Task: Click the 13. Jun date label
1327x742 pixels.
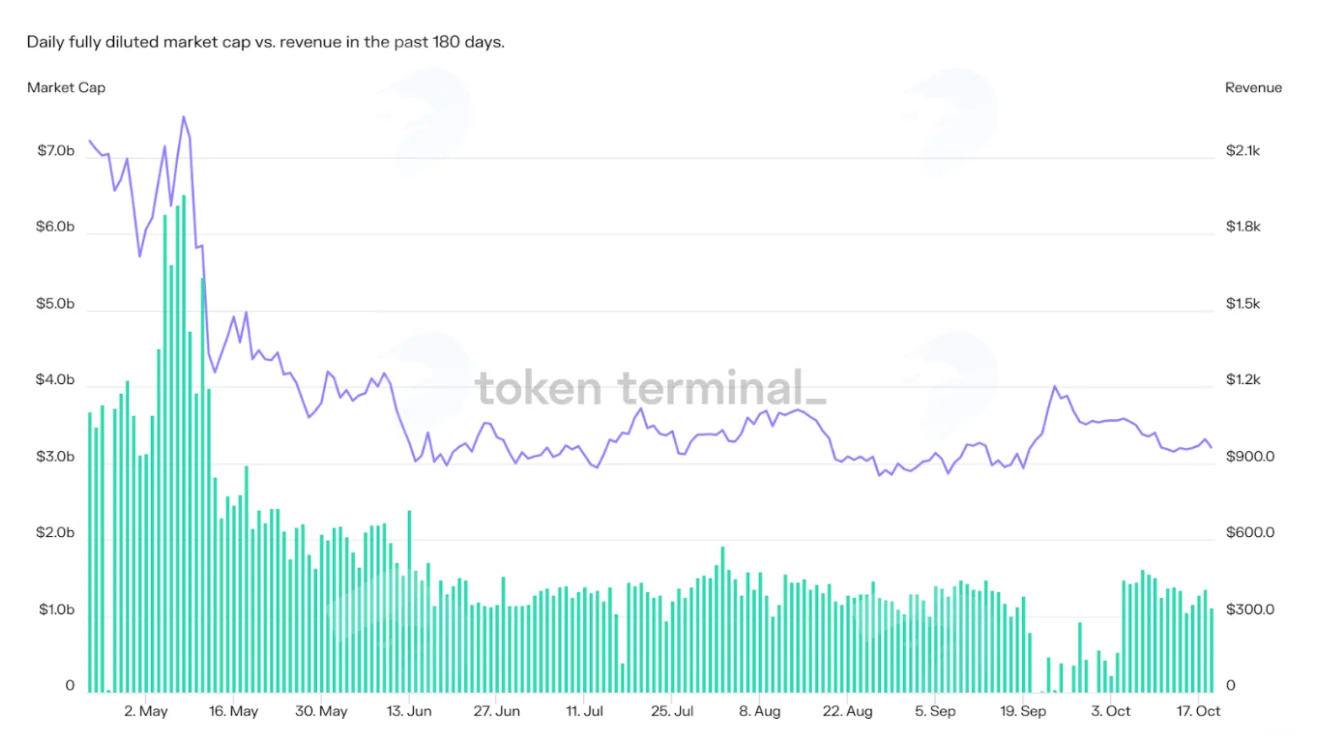Action: [409, 712]
